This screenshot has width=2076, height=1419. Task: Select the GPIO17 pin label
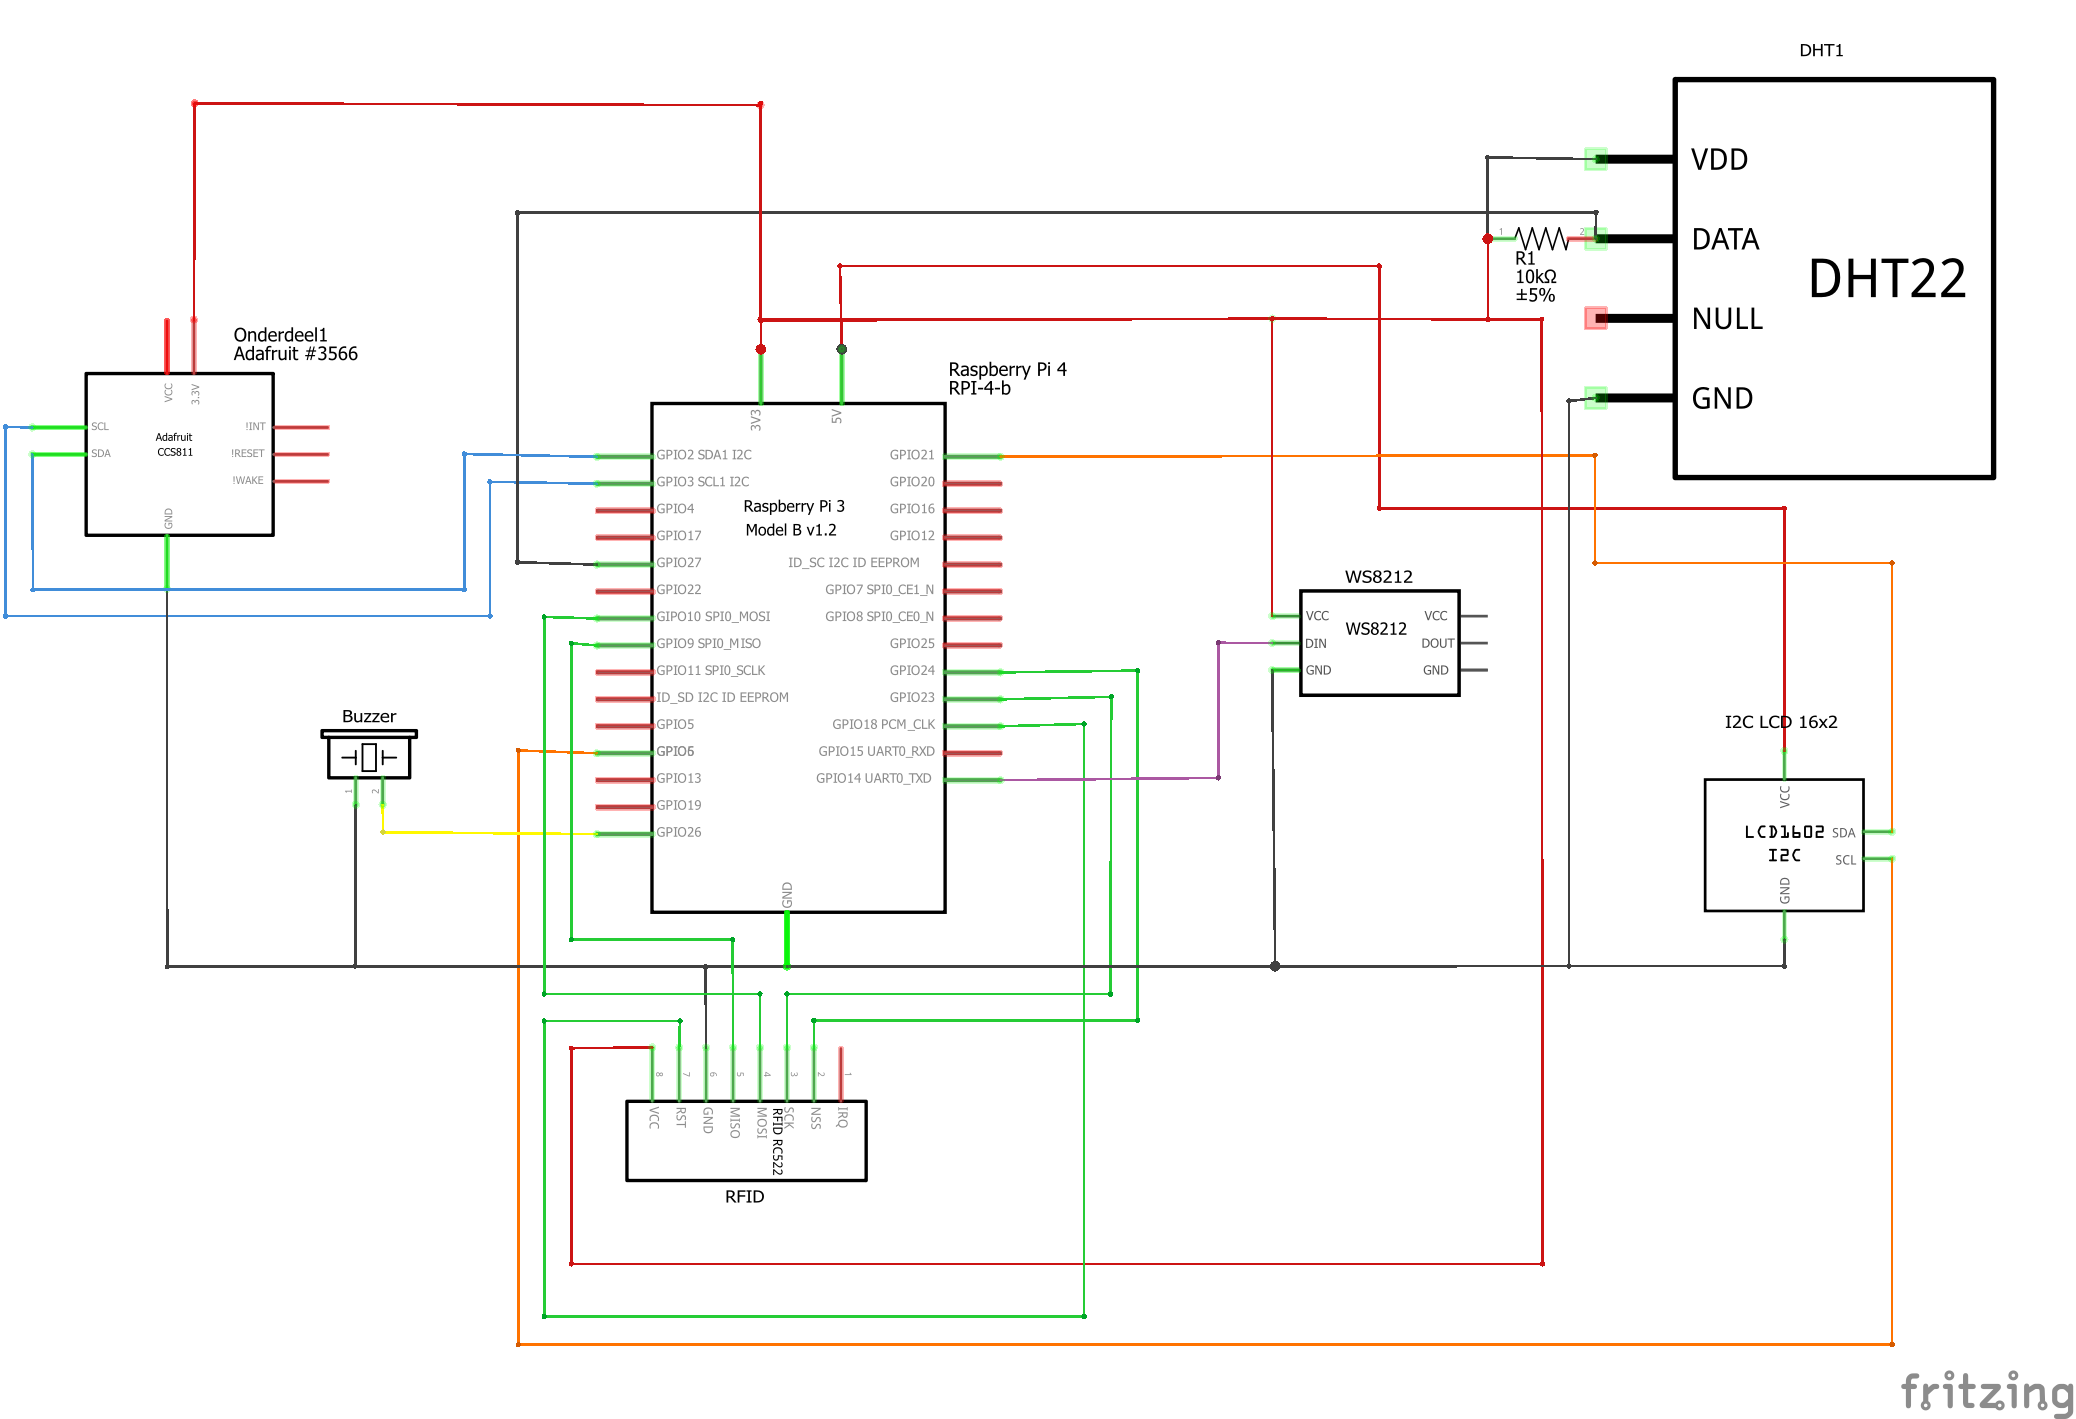(679, 536)
